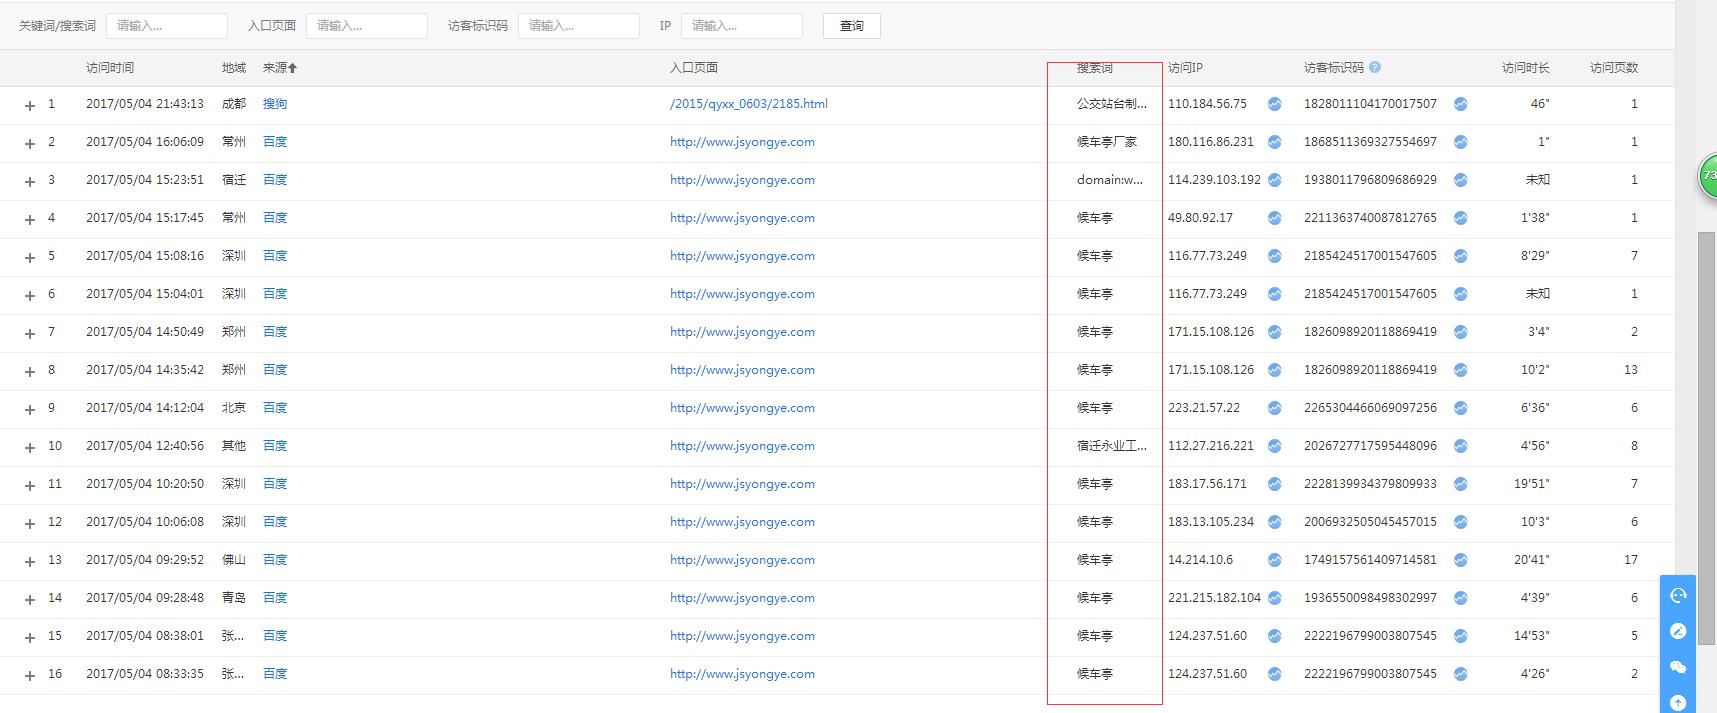Expand visit row 1 details
This screenshot has width=1717, height=713.
point(30,106)
